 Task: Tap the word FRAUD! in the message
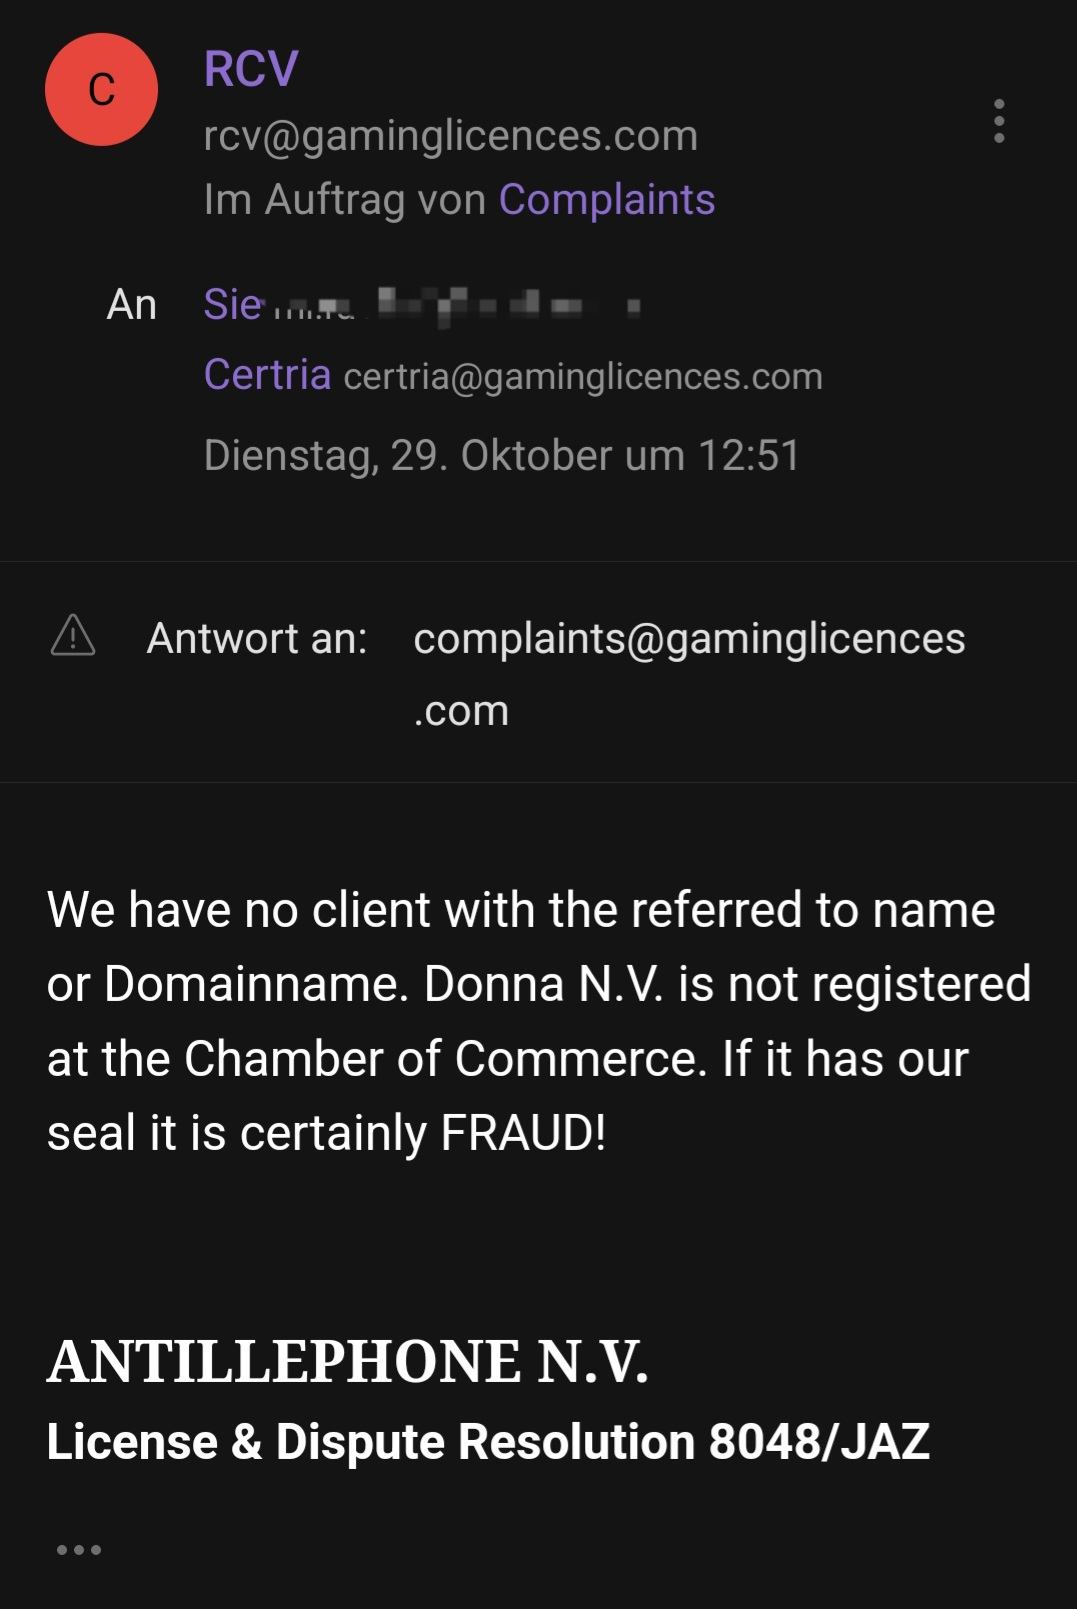[x=523, y=1133]
